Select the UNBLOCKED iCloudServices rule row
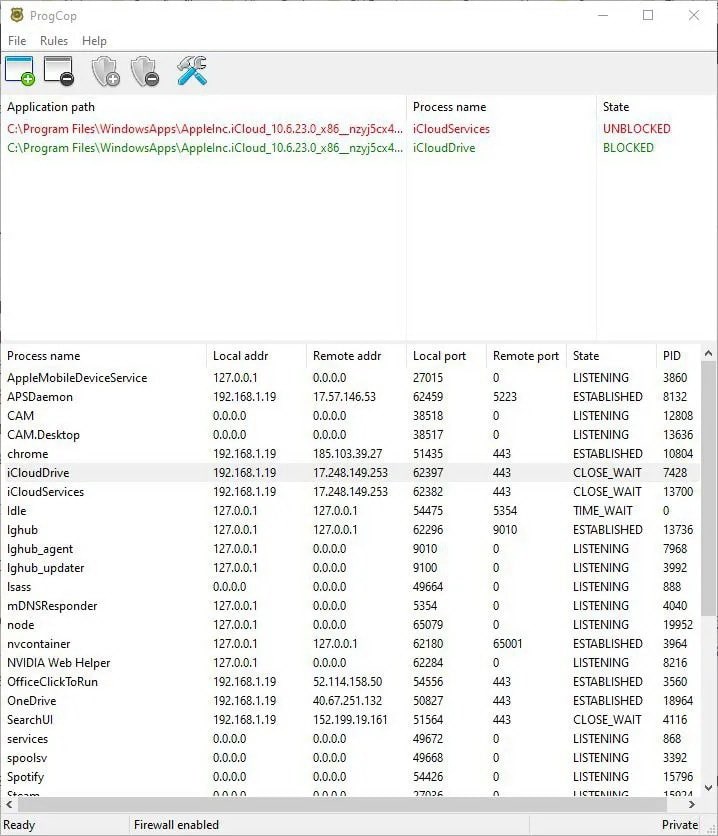 (358, 129)
